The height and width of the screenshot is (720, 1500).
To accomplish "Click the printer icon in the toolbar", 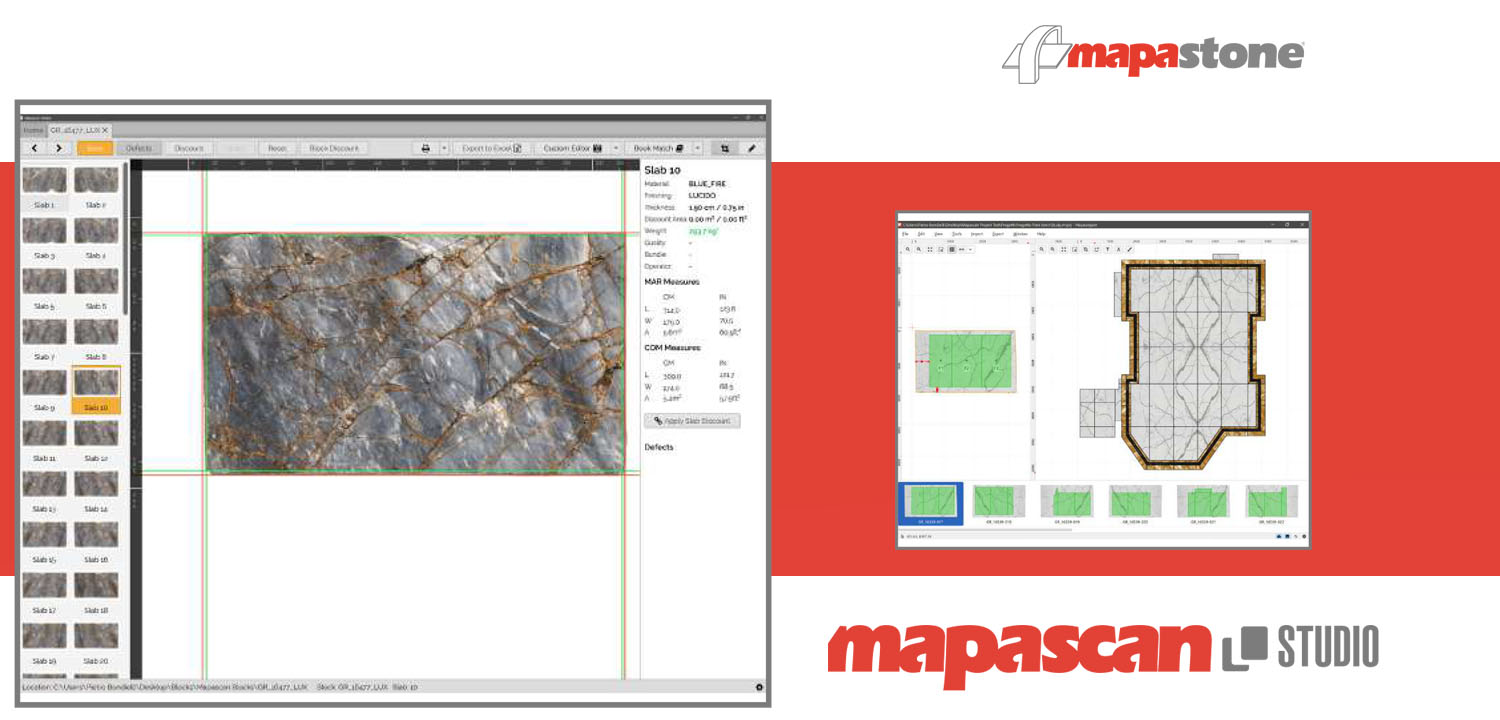I will (425, 148).
